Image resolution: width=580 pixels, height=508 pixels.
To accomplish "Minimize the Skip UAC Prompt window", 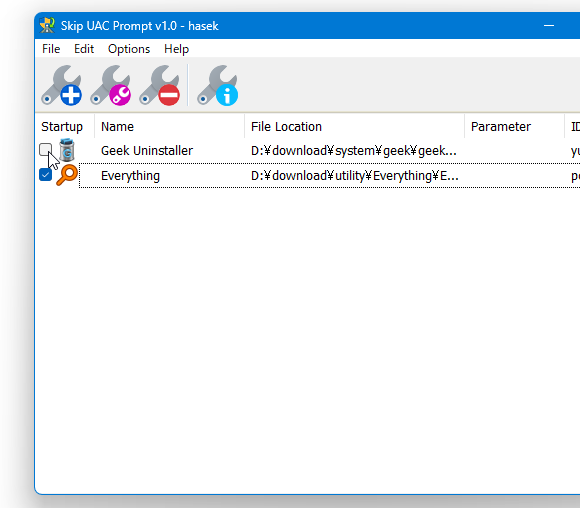I will point(549,26).
